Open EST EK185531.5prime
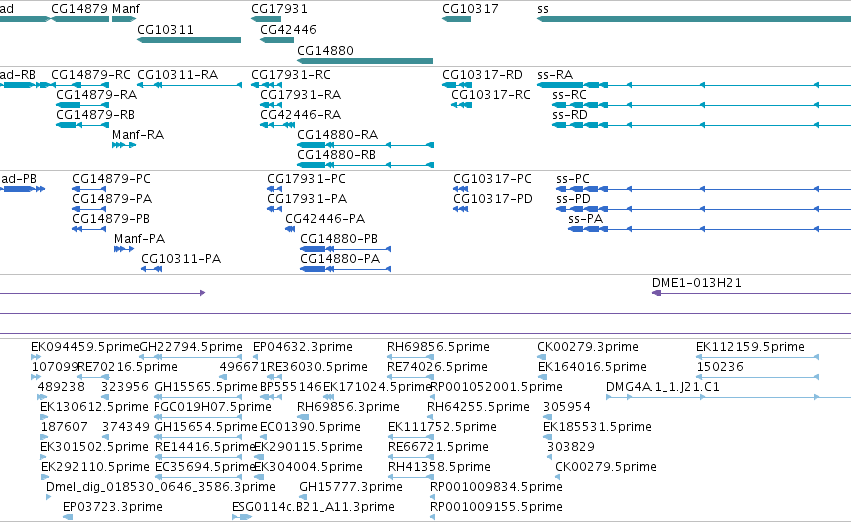This screenshot has width=851, height=522. coord(597,427)
